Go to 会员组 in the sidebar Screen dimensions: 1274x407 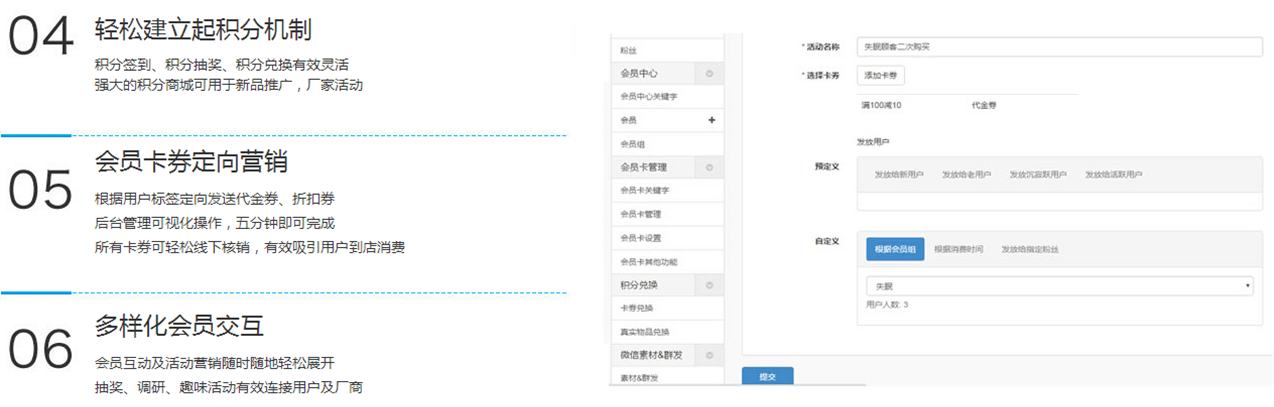[x=632, y=144]
